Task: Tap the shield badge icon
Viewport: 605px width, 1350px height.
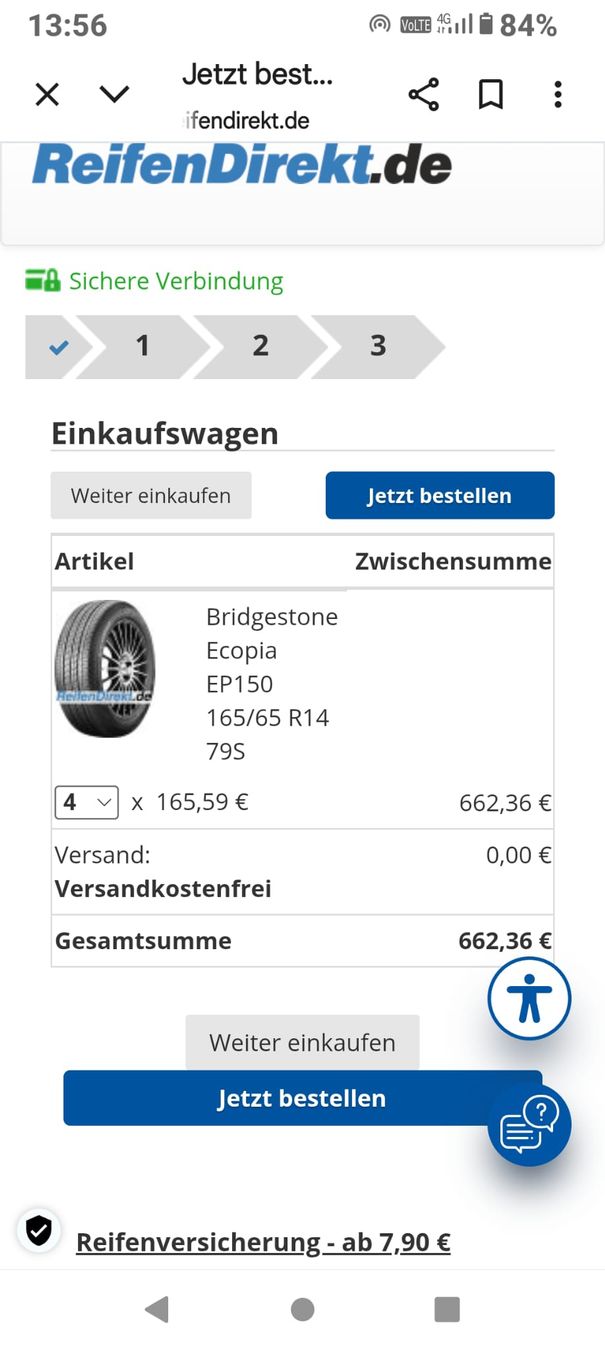Action: (x=39, y=1231)
